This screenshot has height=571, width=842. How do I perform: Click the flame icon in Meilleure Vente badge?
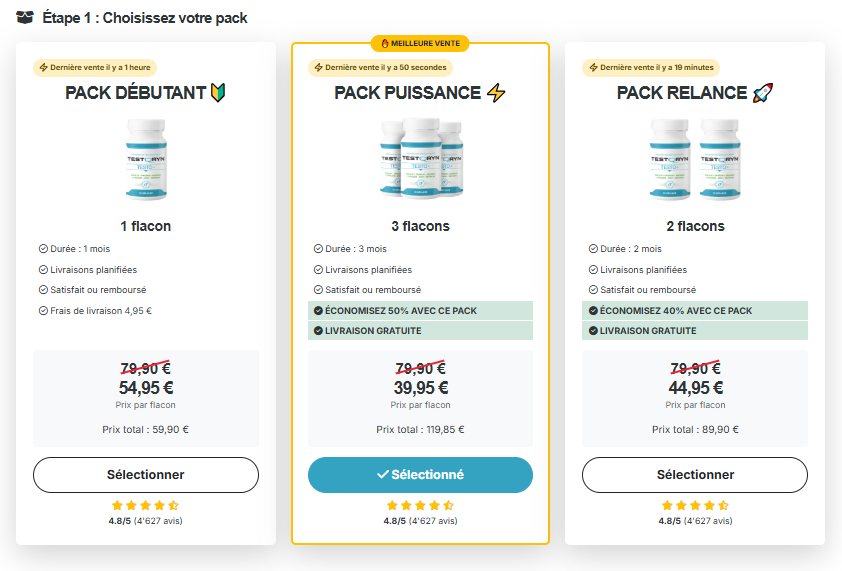coord(384,44)
